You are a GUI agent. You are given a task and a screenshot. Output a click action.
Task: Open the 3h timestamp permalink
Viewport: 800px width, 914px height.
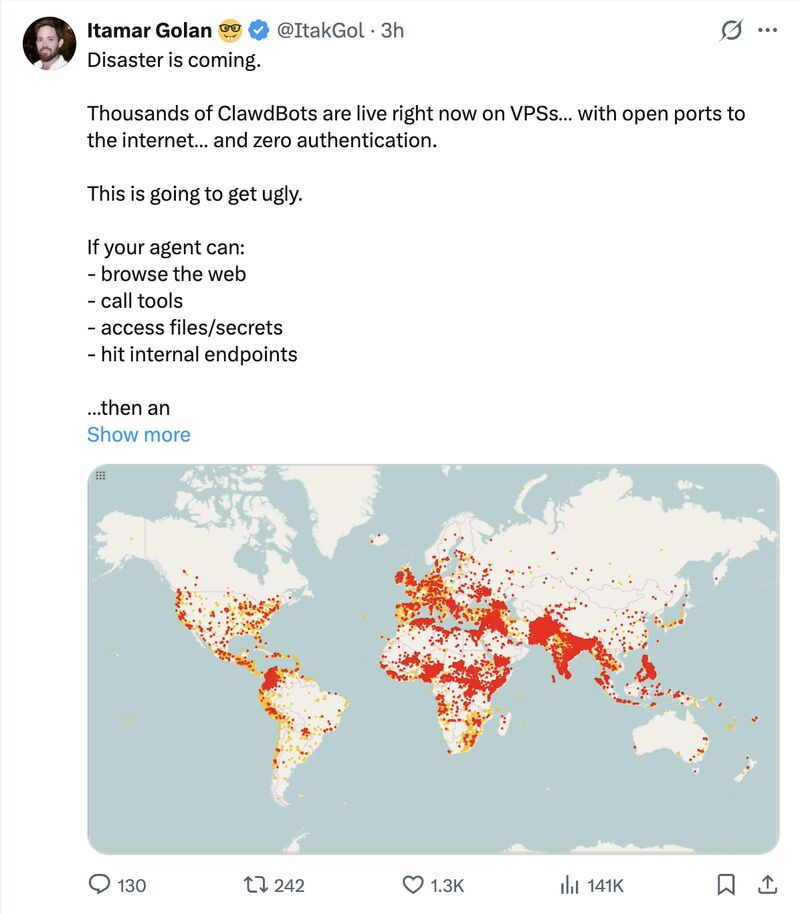point(389,31)
